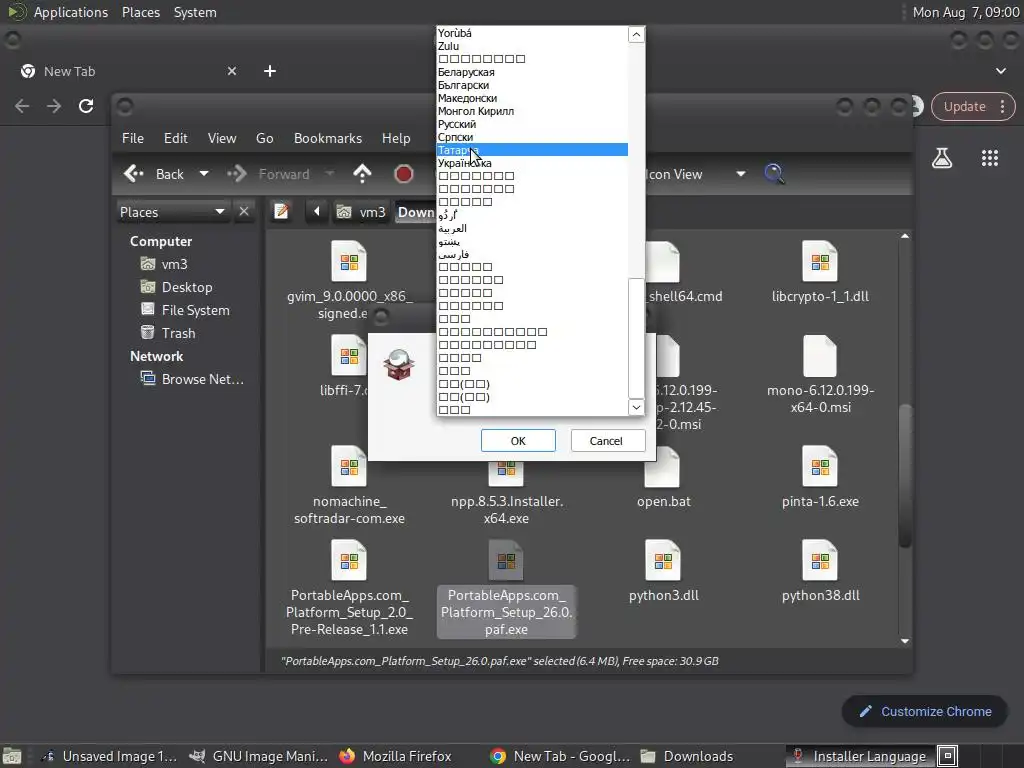
Task: Open File System in Places sidebar
Action: pos(185,310)
